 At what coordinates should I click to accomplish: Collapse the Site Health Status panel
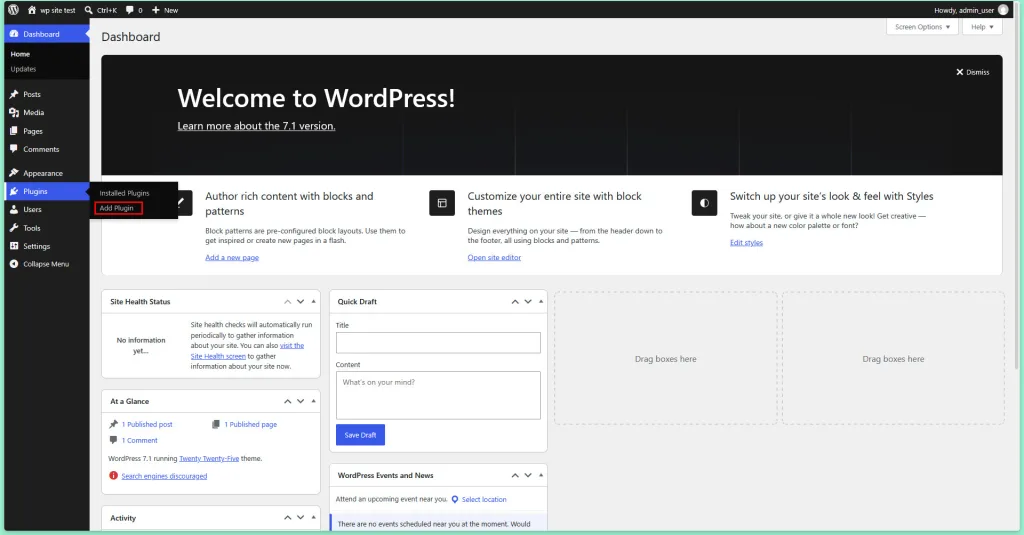tap(313, 302)
